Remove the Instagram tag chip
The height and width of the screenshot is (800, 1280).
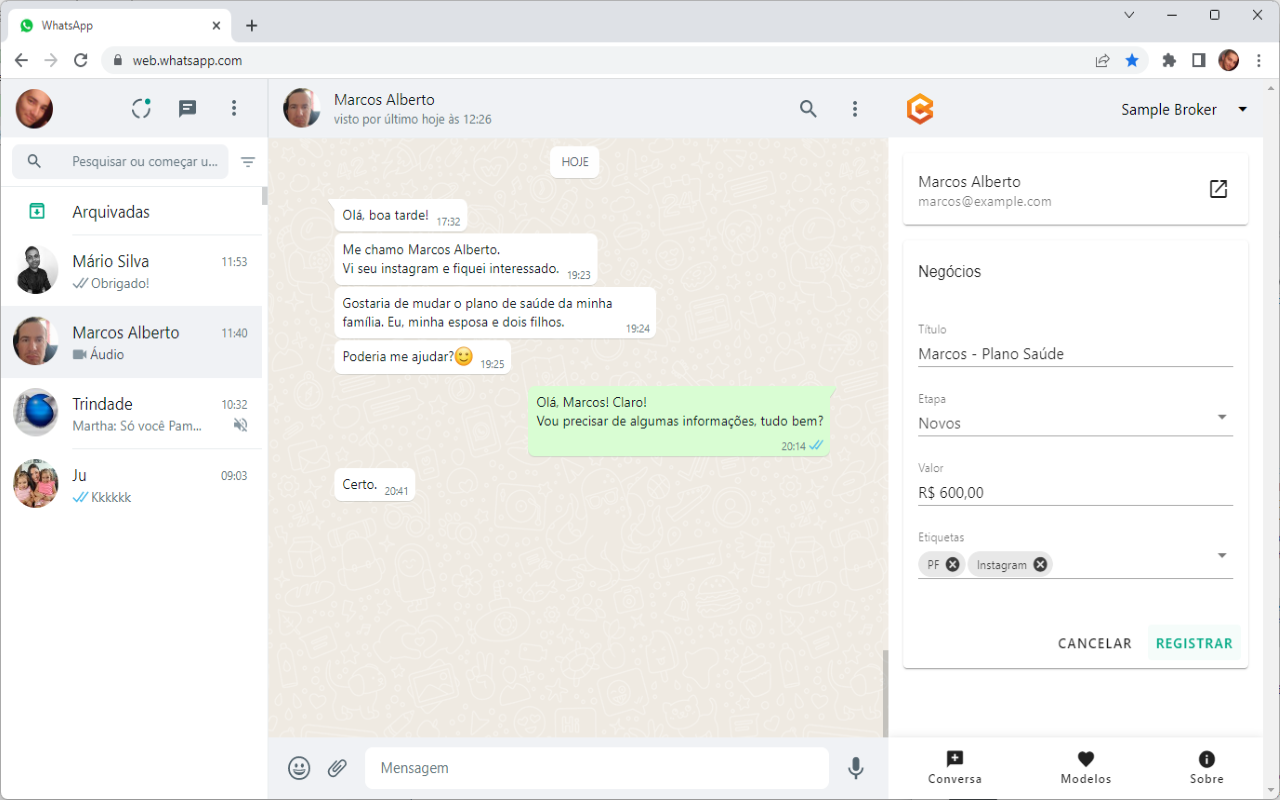(1040, 564)
